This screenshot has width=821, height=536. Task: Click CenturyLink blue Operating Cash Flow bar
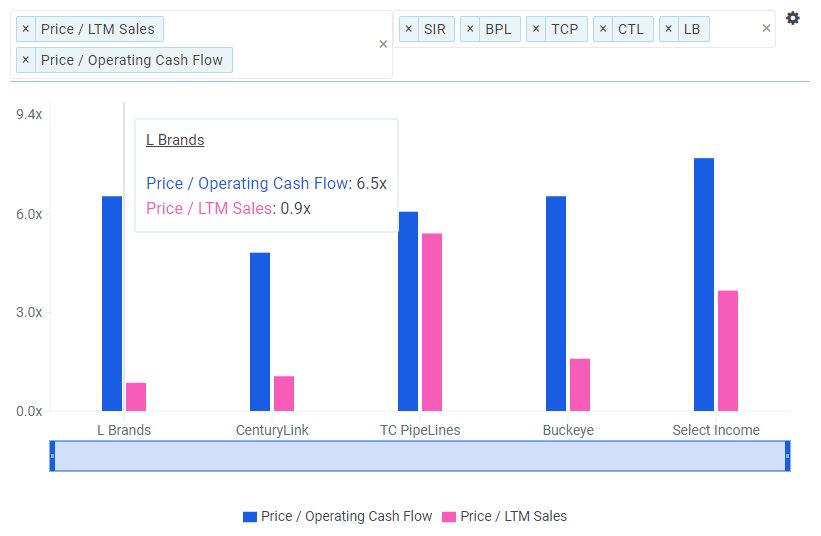click(260, 332)
